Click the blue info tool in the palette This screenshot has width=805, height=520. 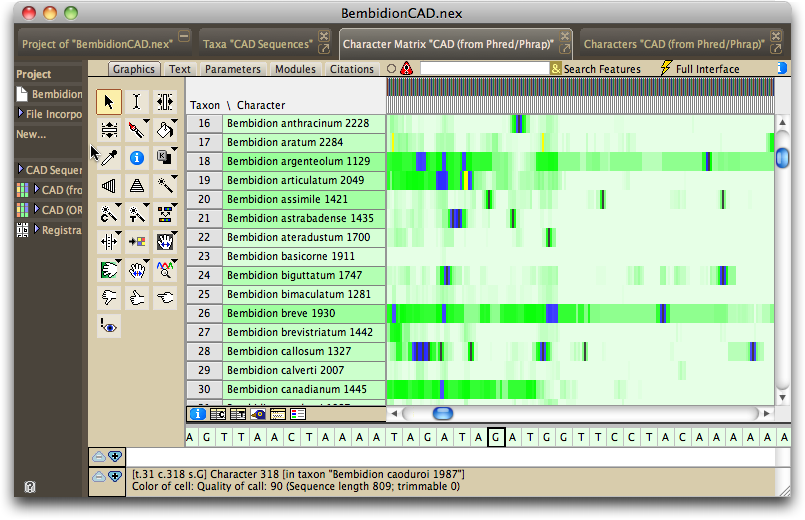point(137,158)
